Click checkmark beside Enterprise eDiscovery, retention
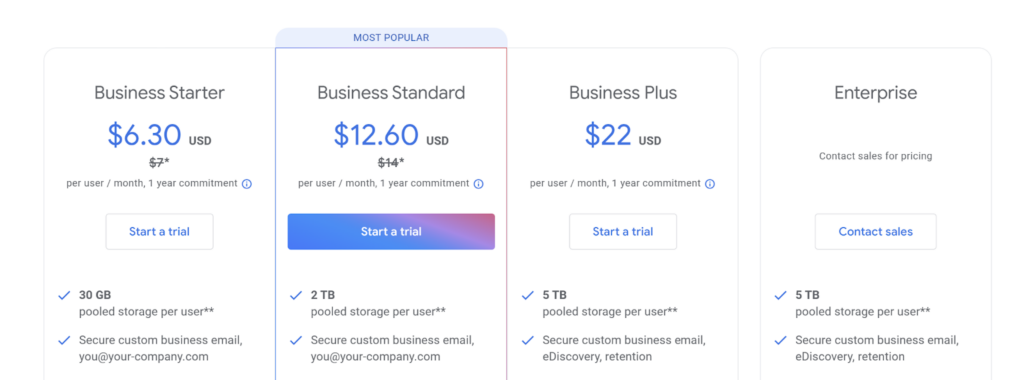This screenshot has width=1024, height=380. click(780, 340)
